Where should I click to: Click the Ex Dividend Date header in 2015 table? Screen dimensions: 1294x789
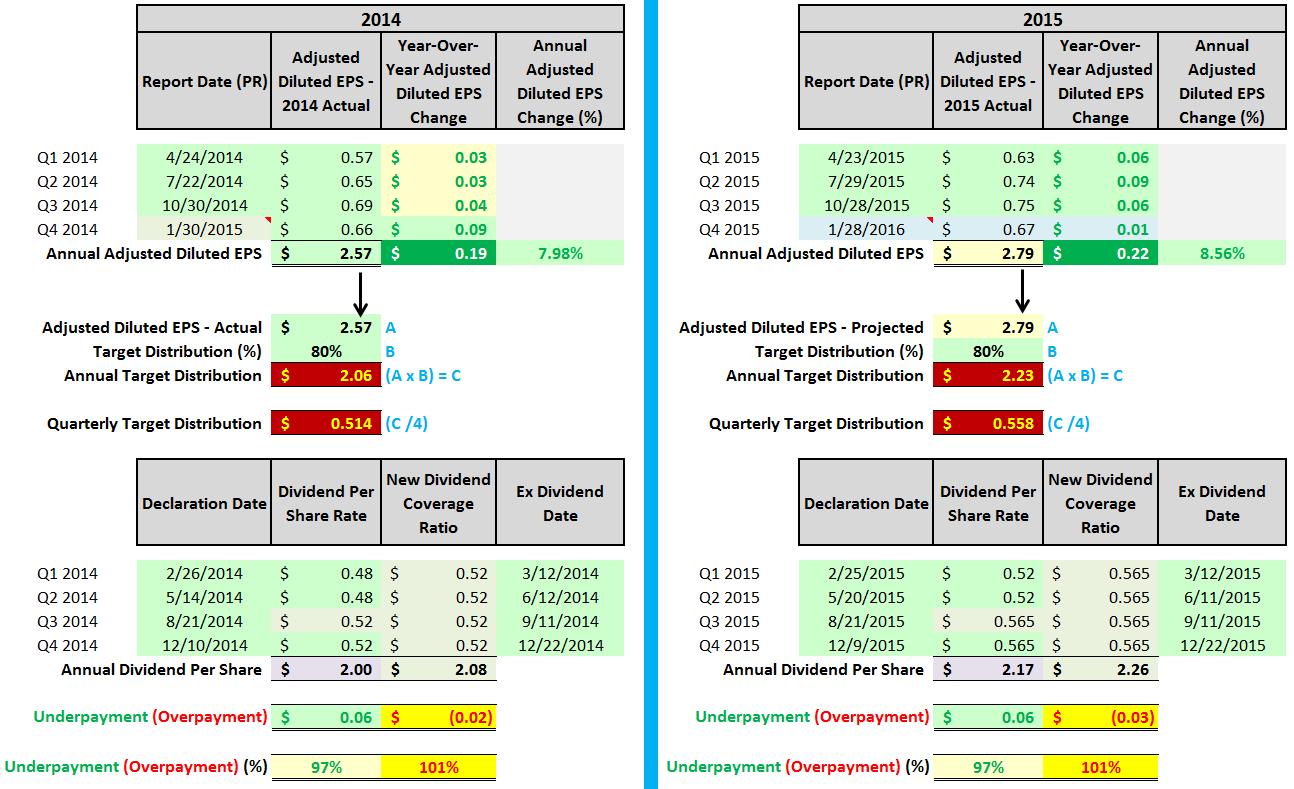(x=1222, y=501)
